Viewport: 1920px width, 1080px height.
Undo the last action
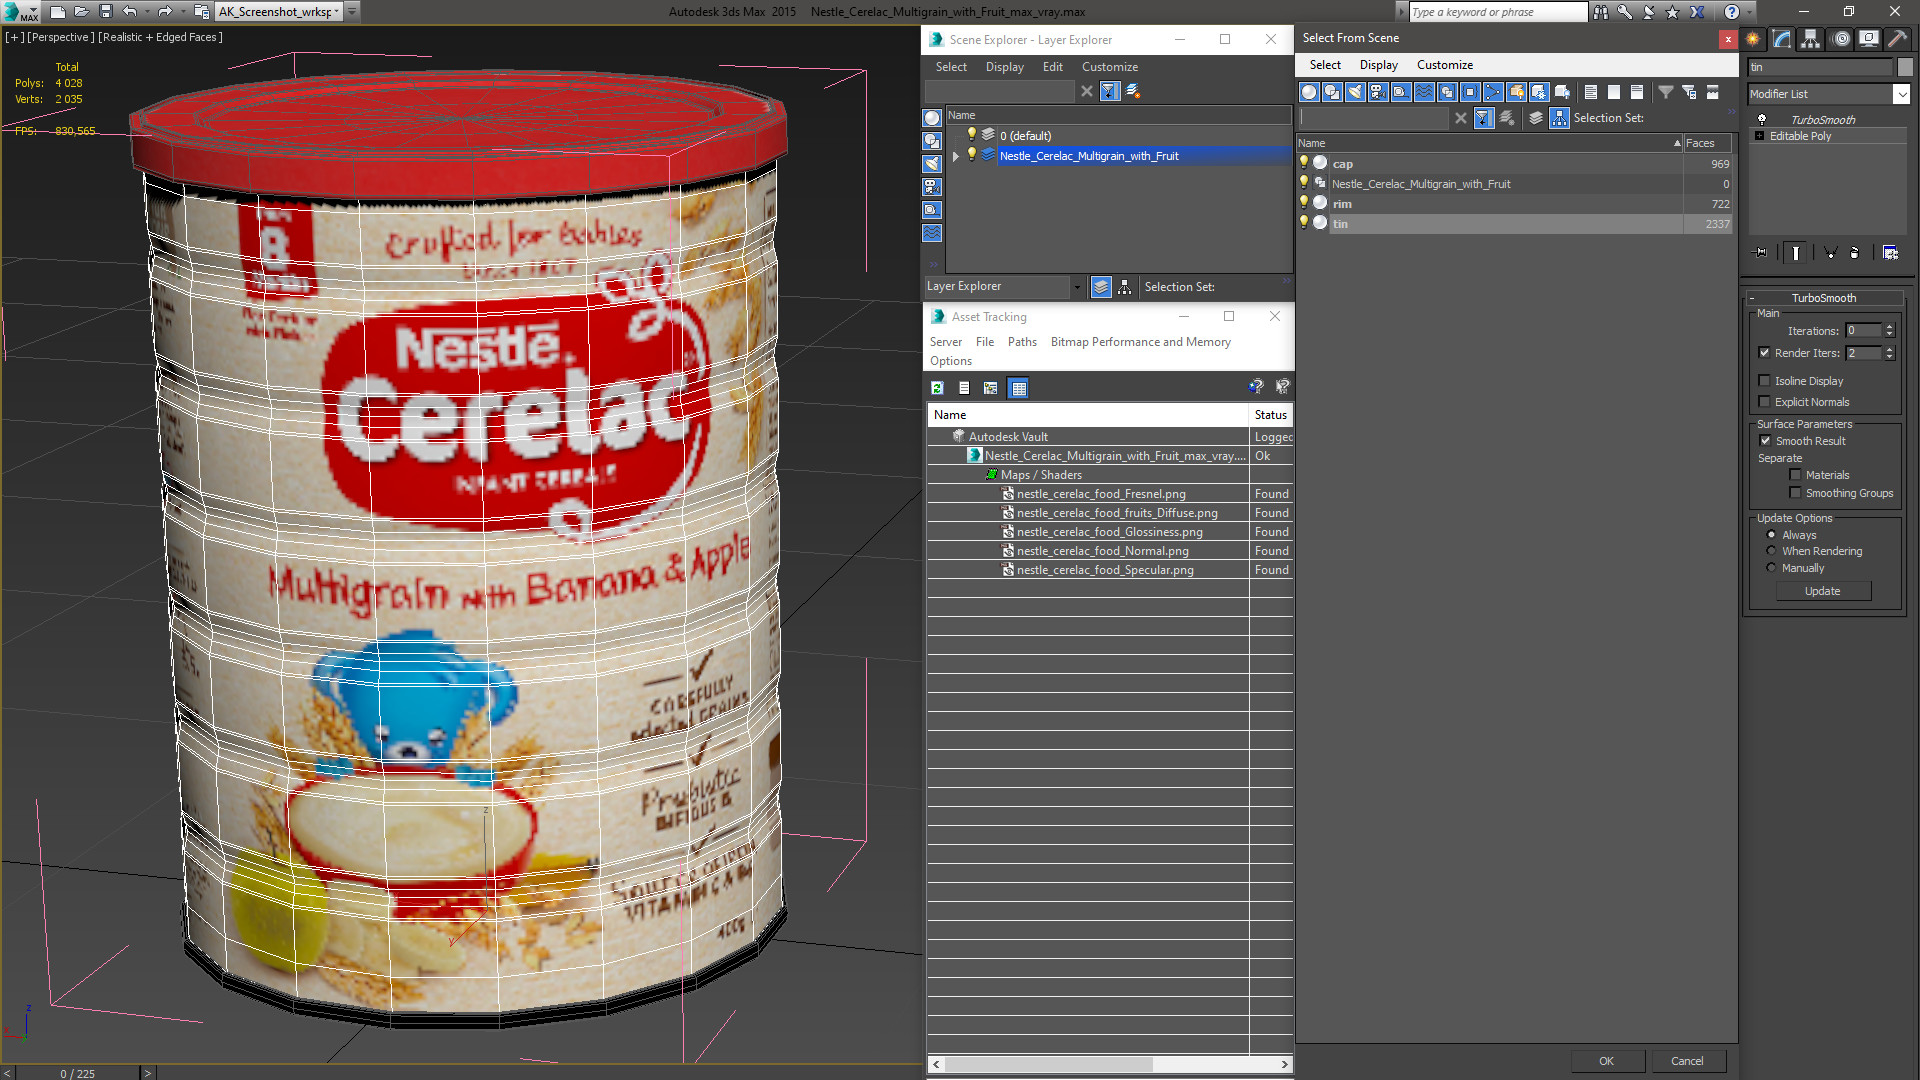coord(129,12)
